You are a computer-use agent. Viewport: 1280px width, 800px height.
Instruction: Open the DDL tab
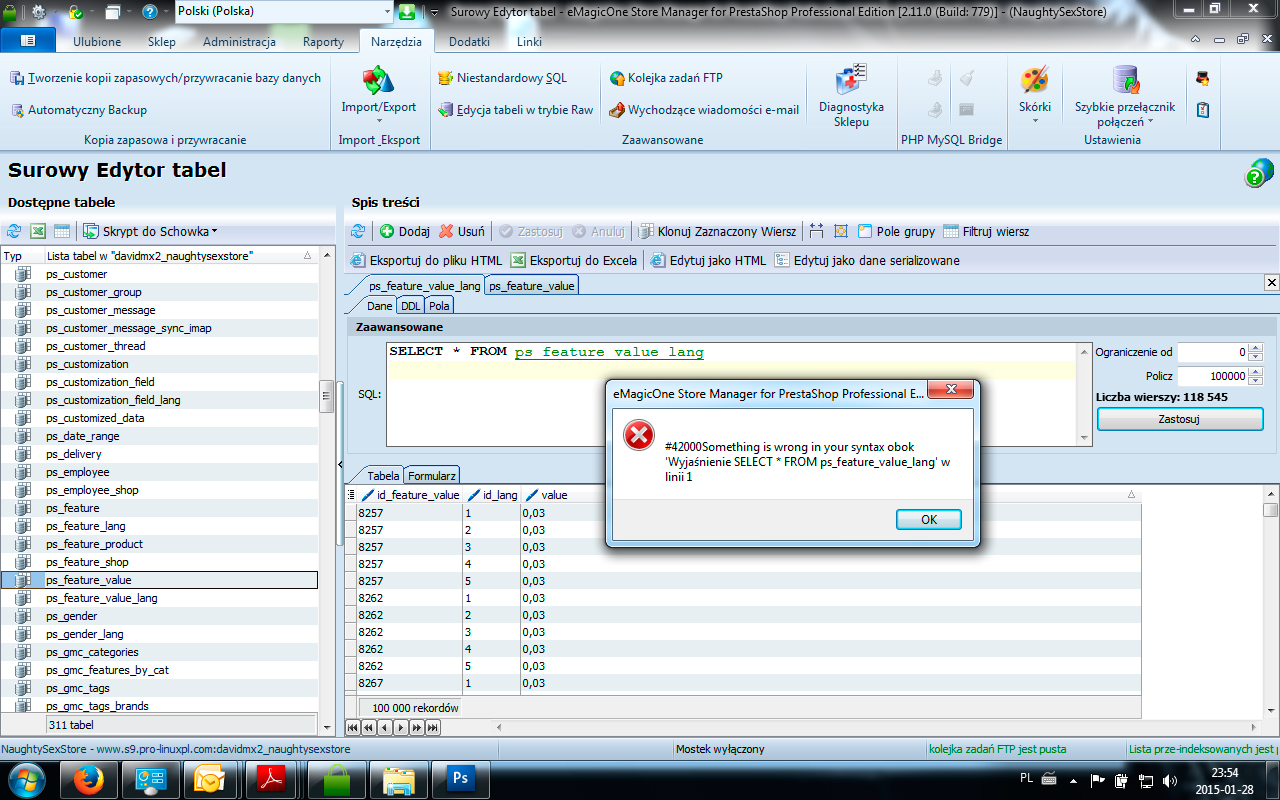pyautogui.click(x=411, y=305)
